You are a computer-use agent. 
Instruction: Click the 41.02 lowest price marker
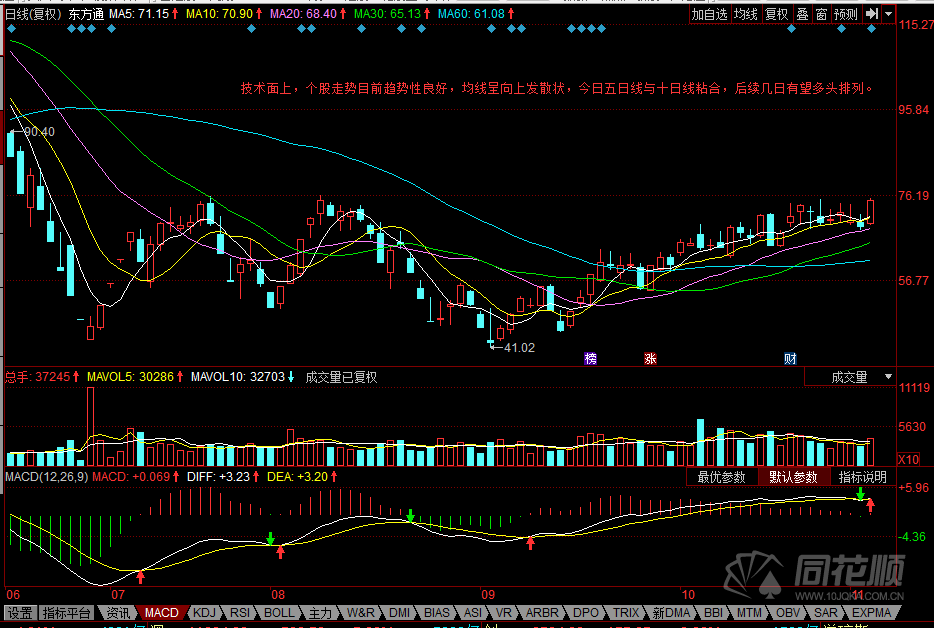coord(519,347)
